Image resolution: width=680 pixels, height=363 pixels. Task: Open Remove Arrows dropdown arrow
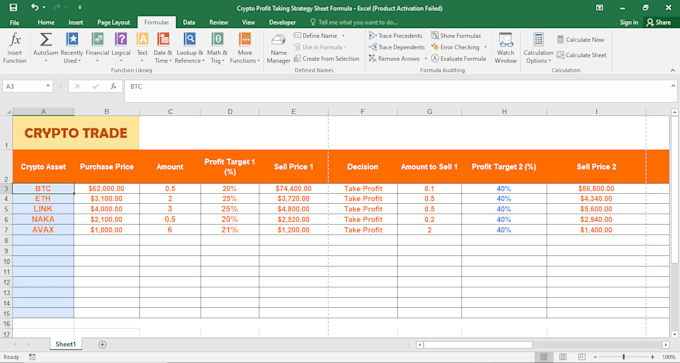(425, 58)
